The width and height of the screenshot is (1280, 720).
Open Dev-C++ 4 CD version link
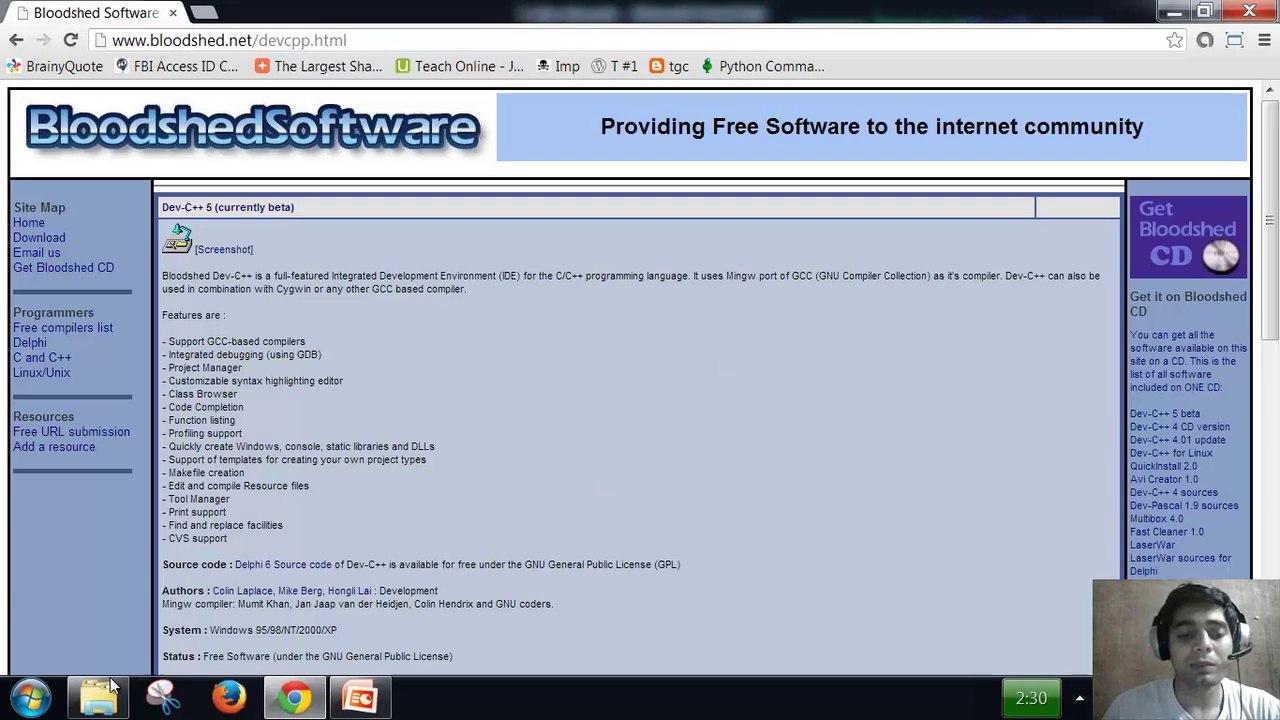[1180, 427]
